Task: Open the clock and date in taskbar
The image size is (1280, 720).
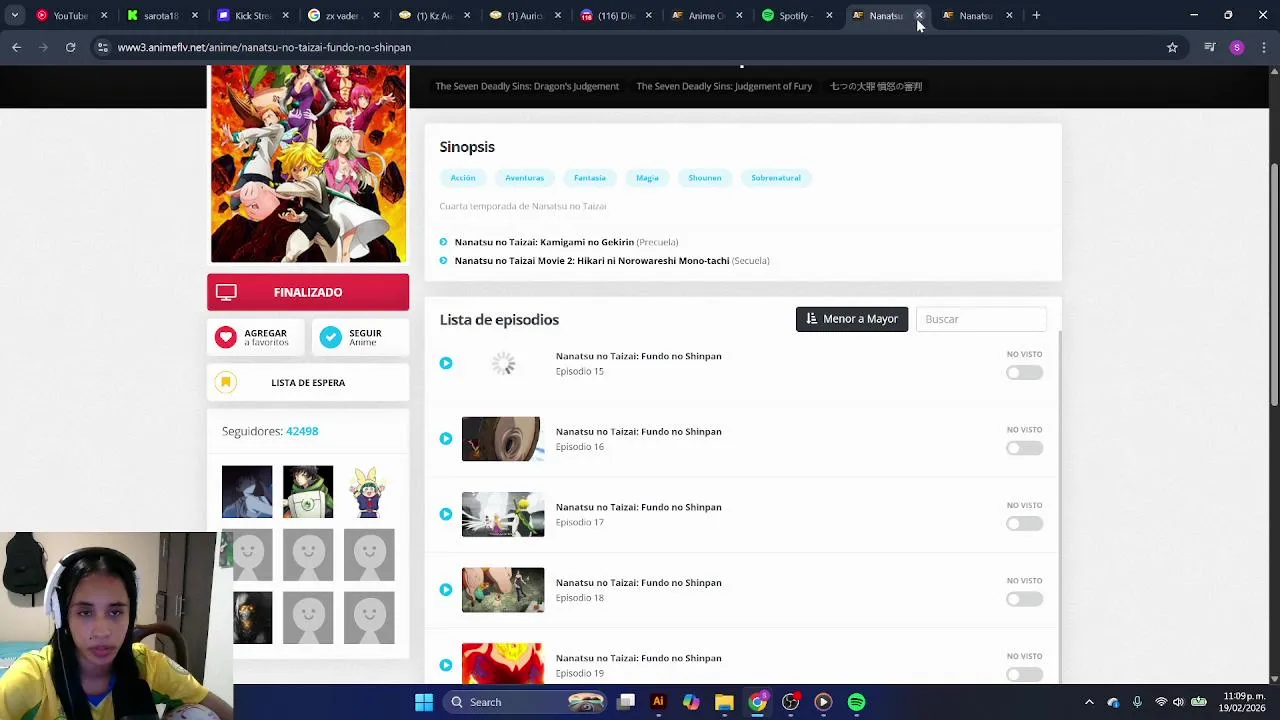Action: (1243, 702)
